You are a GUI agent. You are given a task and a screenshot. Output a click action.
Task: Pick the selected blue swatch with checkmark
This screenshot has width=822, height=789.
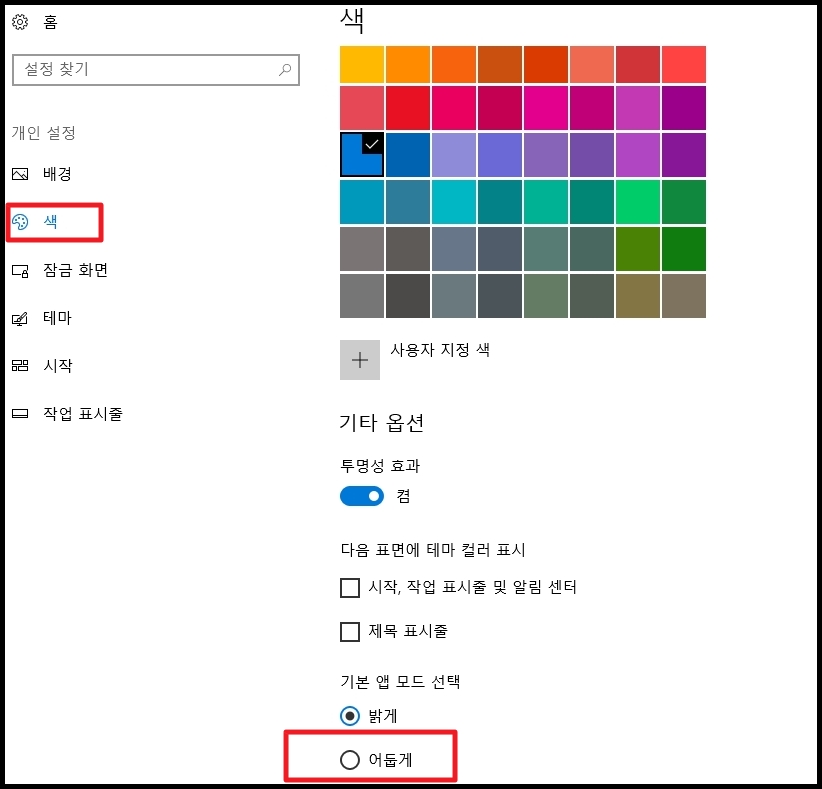pyautogui.click(x=362, y=155)
